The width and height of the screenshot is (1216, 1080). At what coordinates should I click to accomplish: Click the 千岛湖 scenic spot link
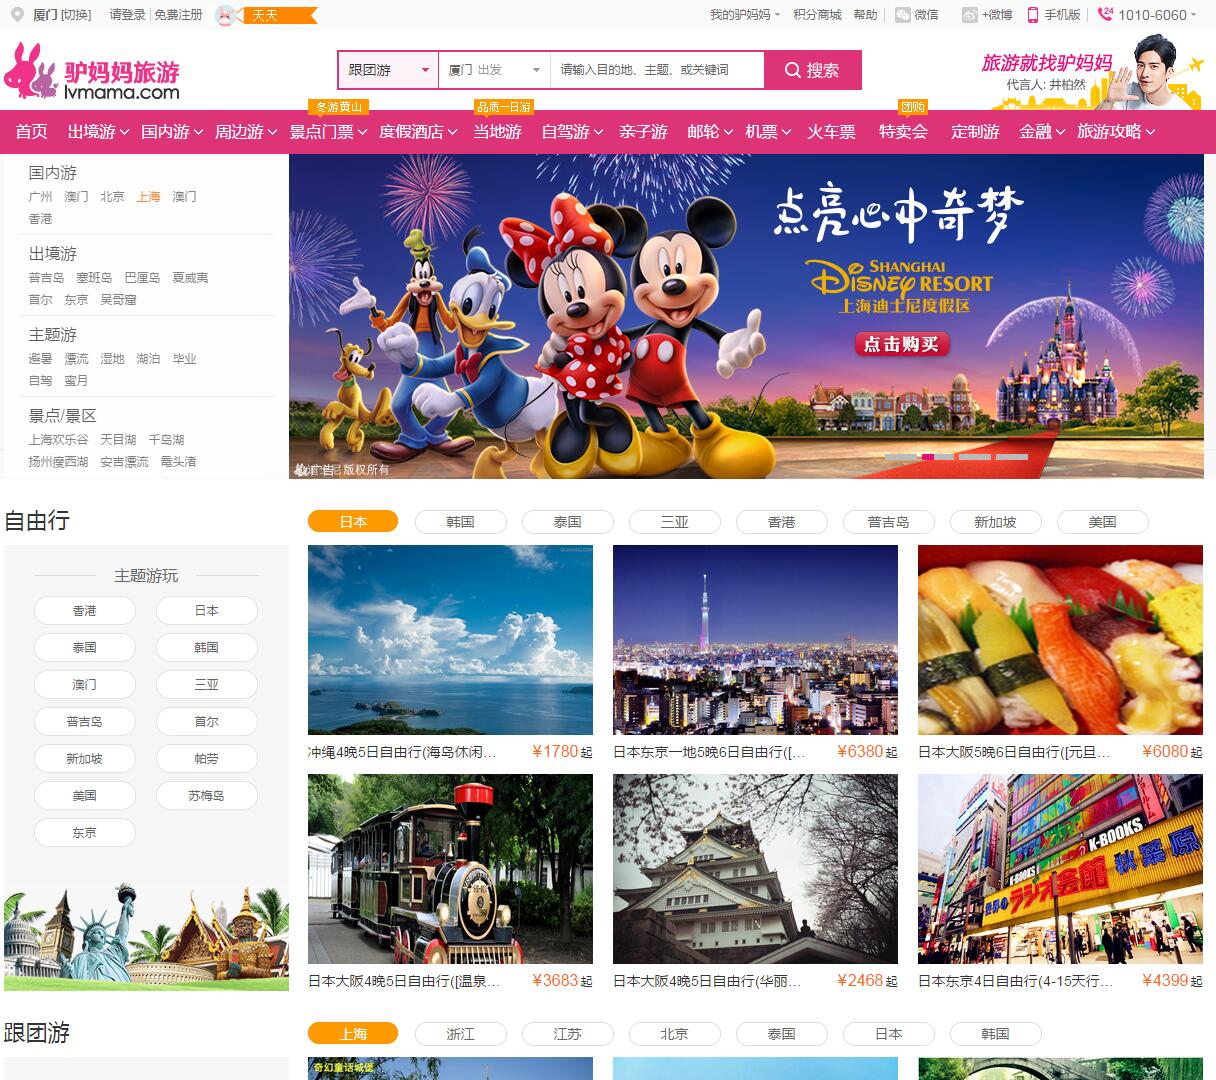[166, 440]
